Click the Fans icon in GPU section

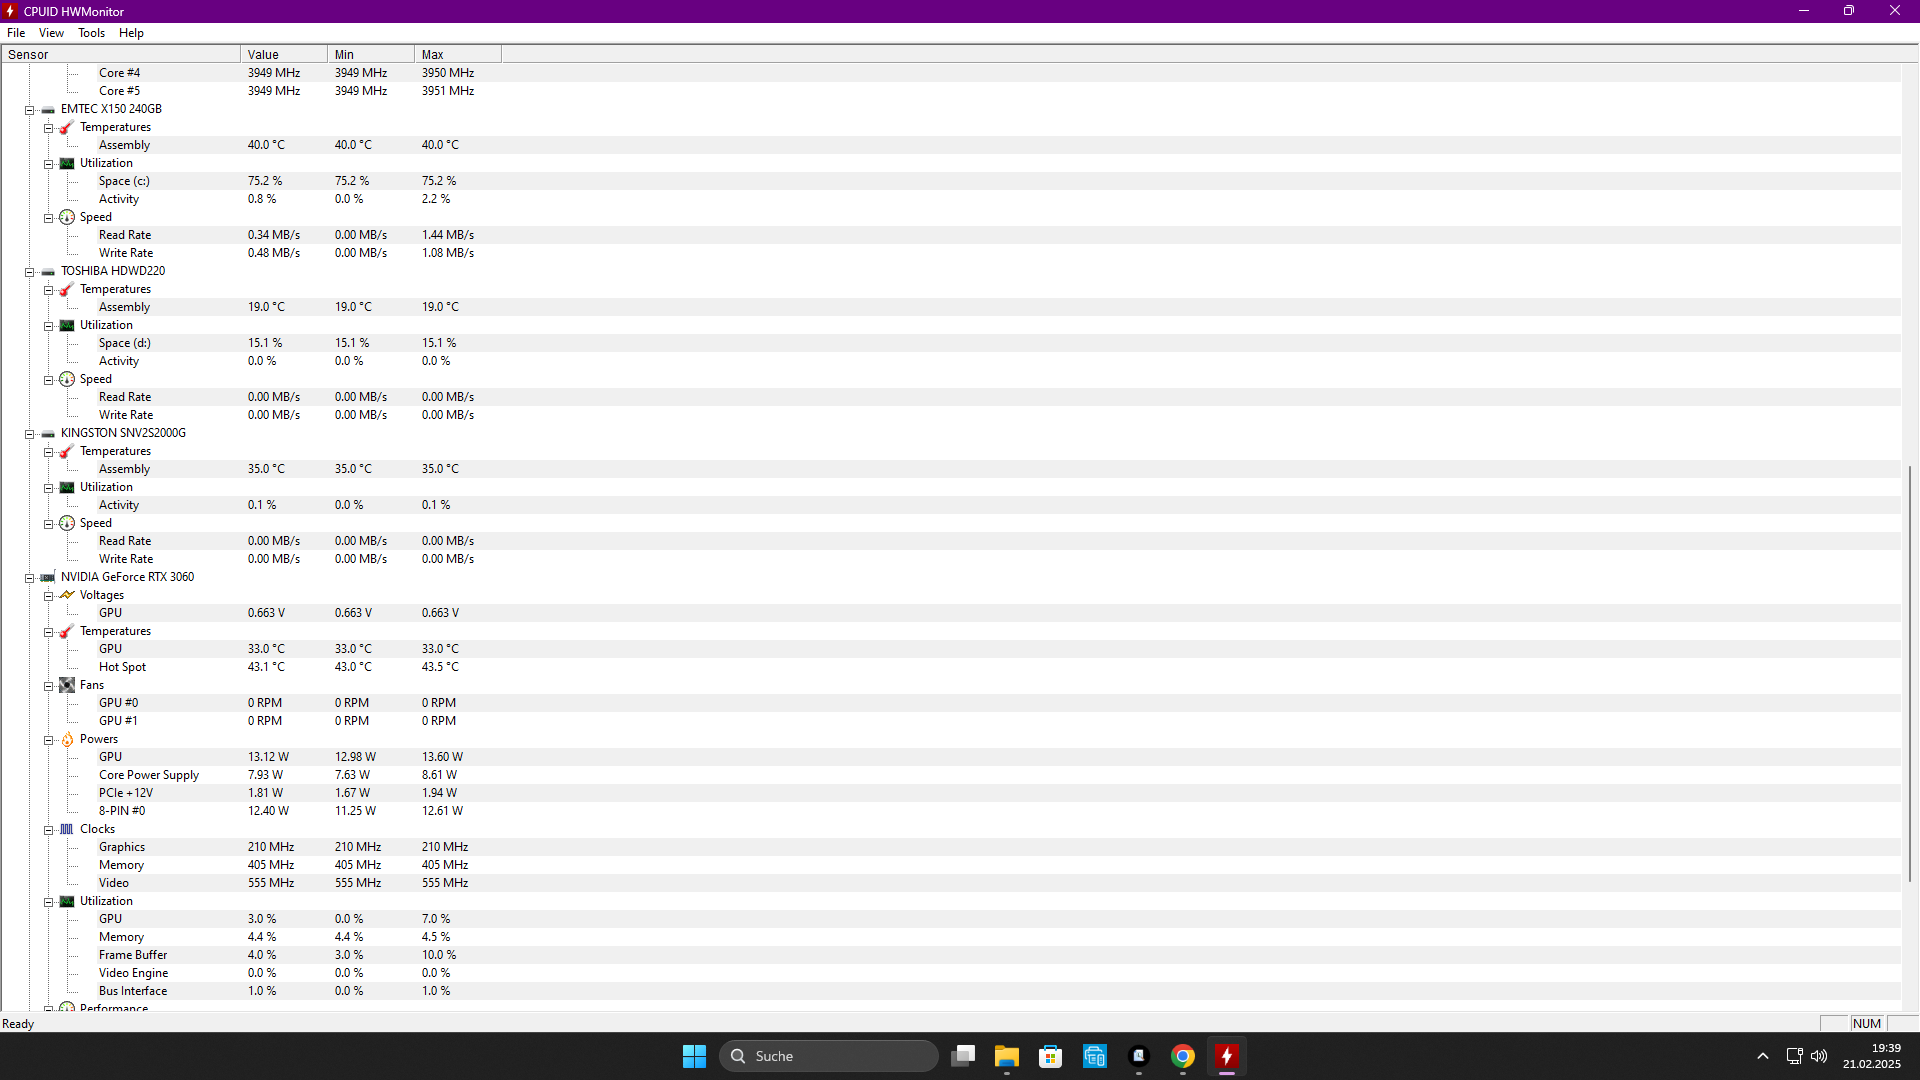click(67, 685)
